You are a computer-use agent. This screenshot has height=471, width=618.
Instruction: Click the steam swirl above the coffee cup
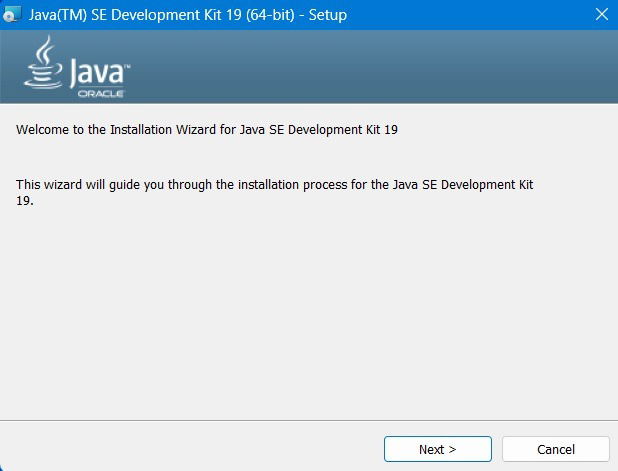coord(44,48)
